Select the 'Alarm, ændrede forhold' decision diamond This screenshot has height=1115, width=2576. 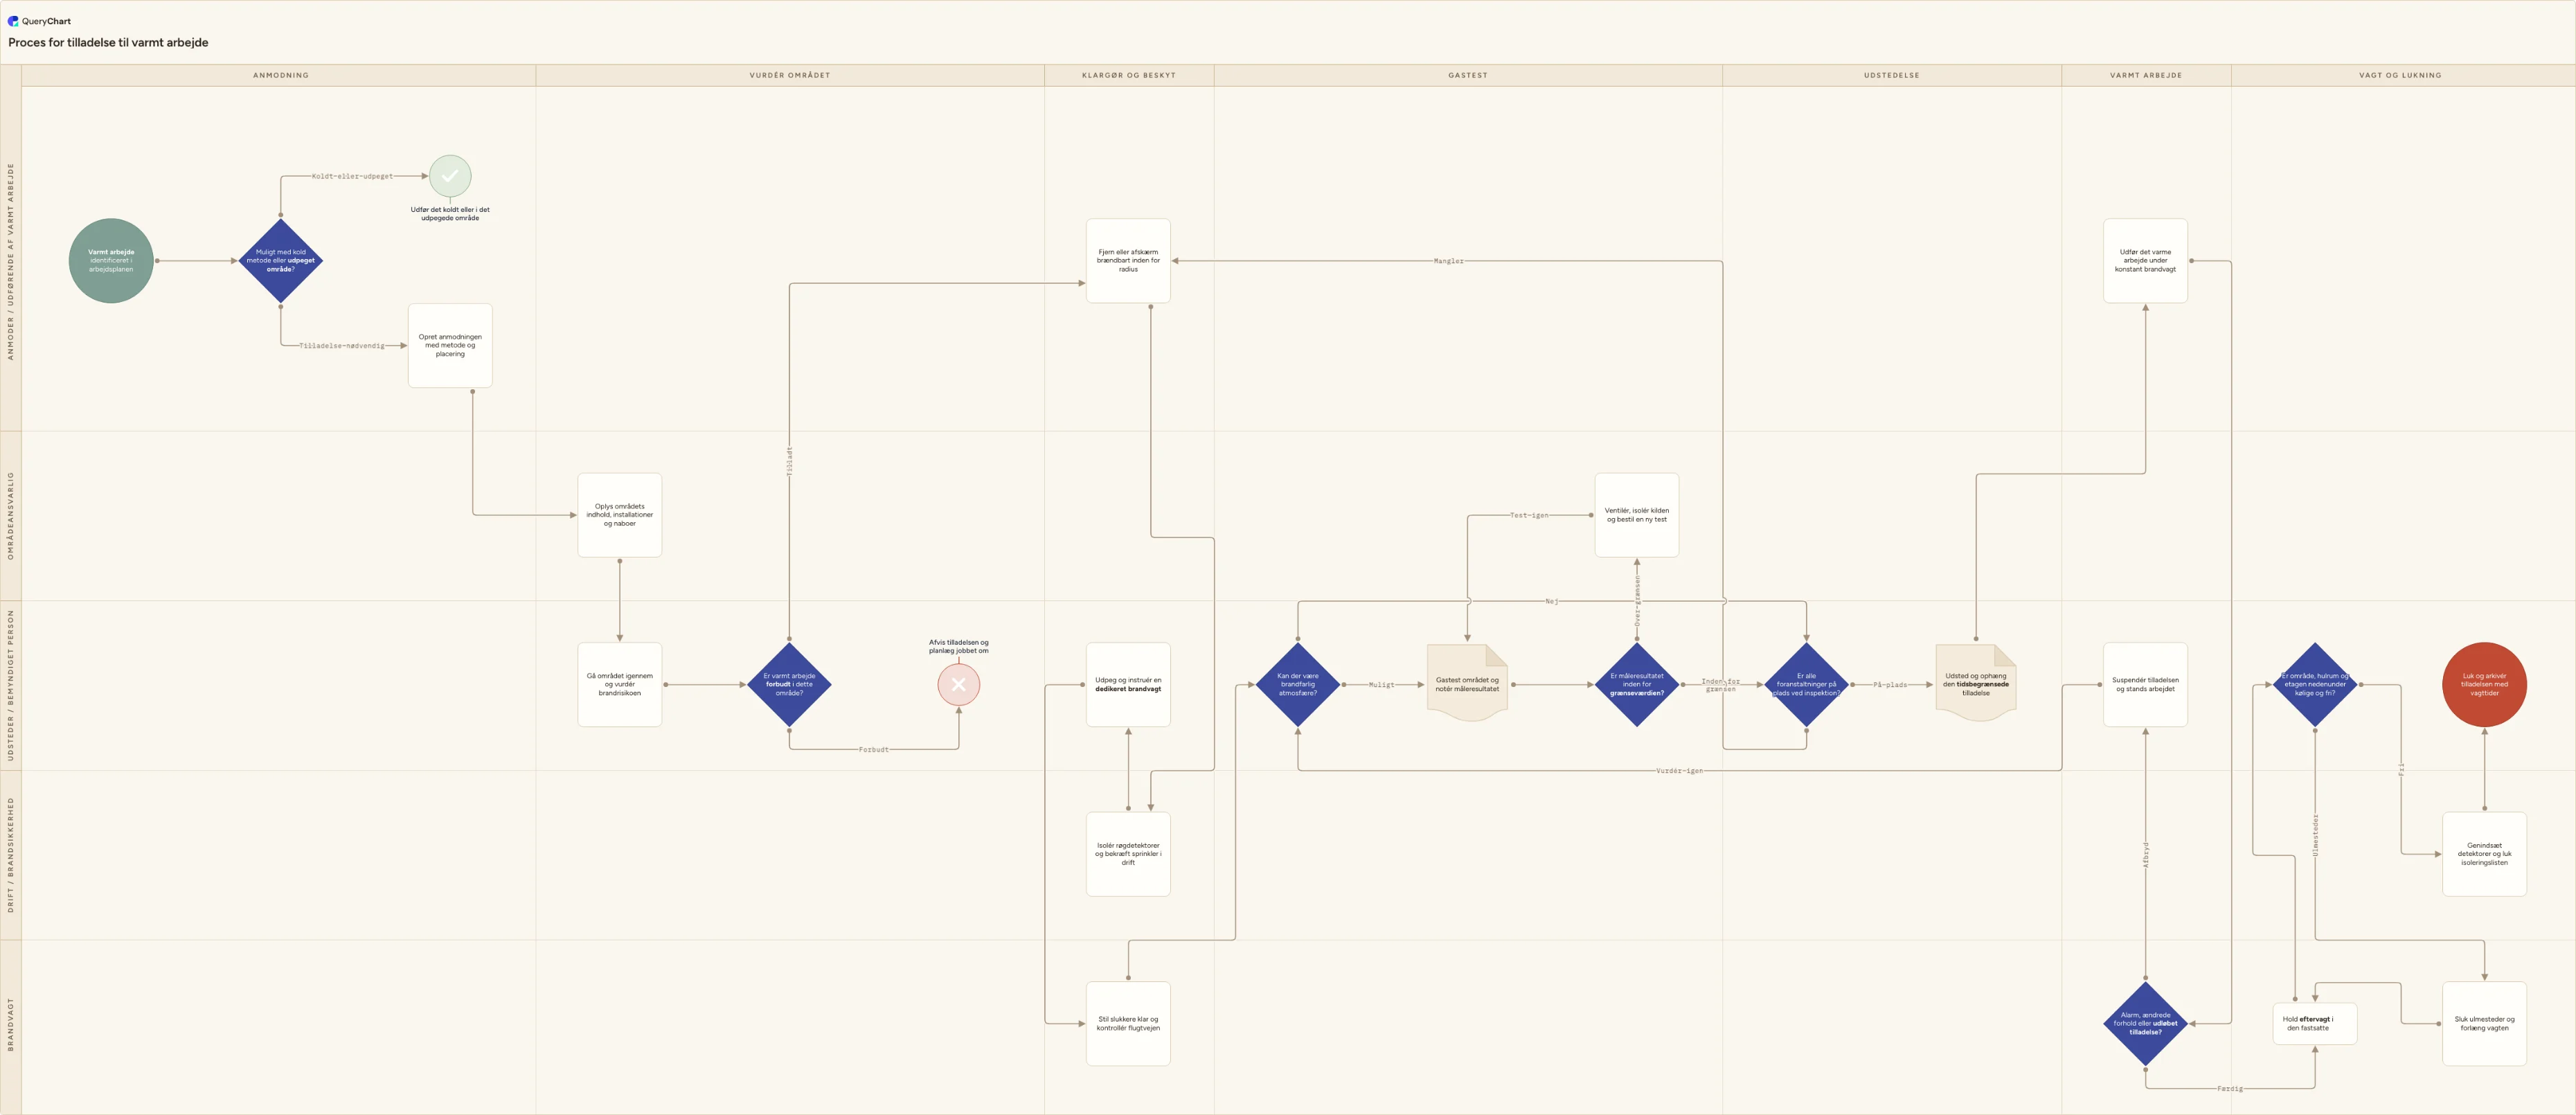[2145, 1024]
